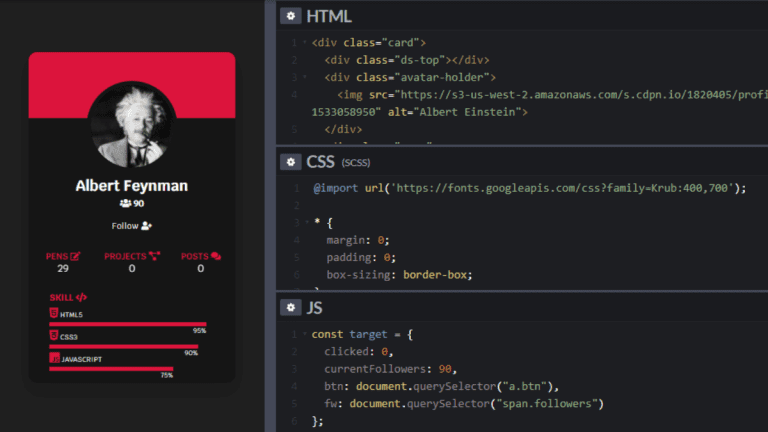Image resolution: width=768 pixels, height=432 pixels.
Task: Place cursor in class="ds-top" HTML line
Action: (407, 60)
